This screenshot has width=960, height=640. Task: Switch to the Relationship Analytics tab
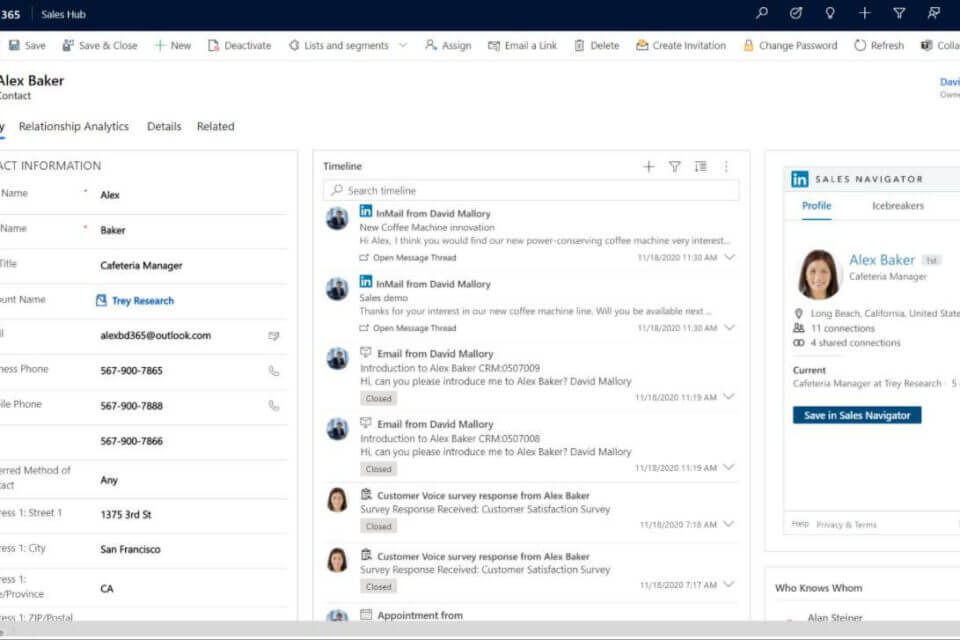click(x=74, y=127)
